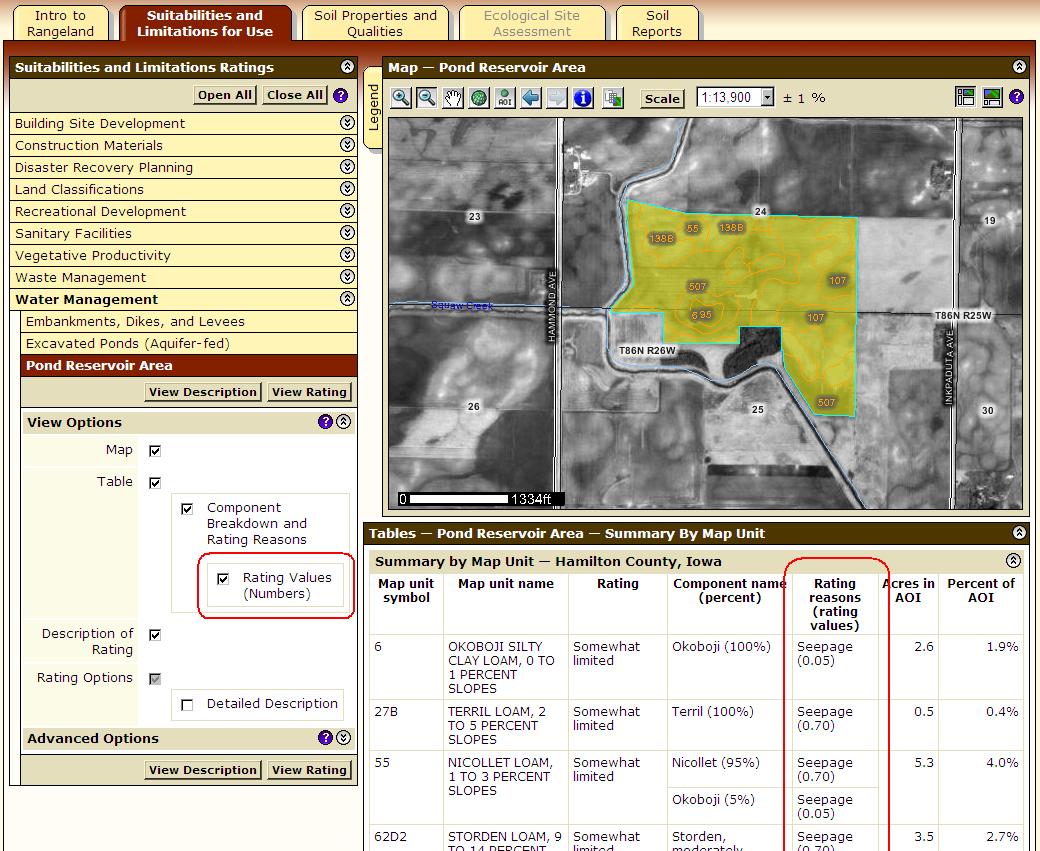The height and width of the screenshot is (851, 1040).
Task: Open View Options help icon
Action: click(x=325, y=421)
